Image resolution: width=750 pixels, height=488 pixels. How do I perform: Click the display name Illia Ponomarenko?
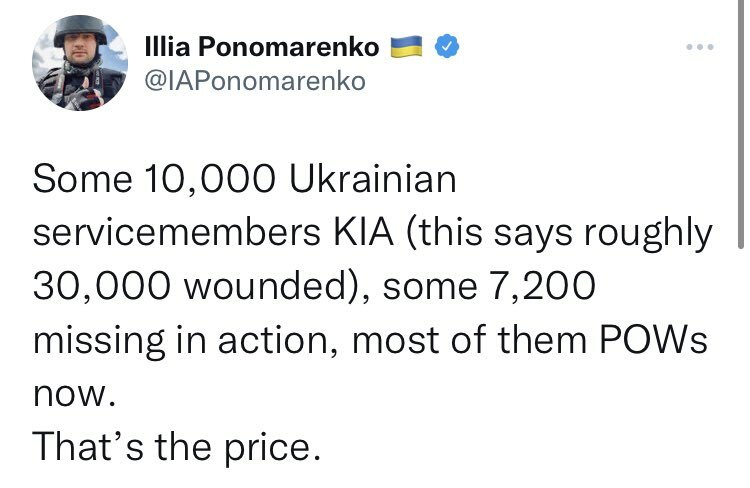(x=263, y=46)
